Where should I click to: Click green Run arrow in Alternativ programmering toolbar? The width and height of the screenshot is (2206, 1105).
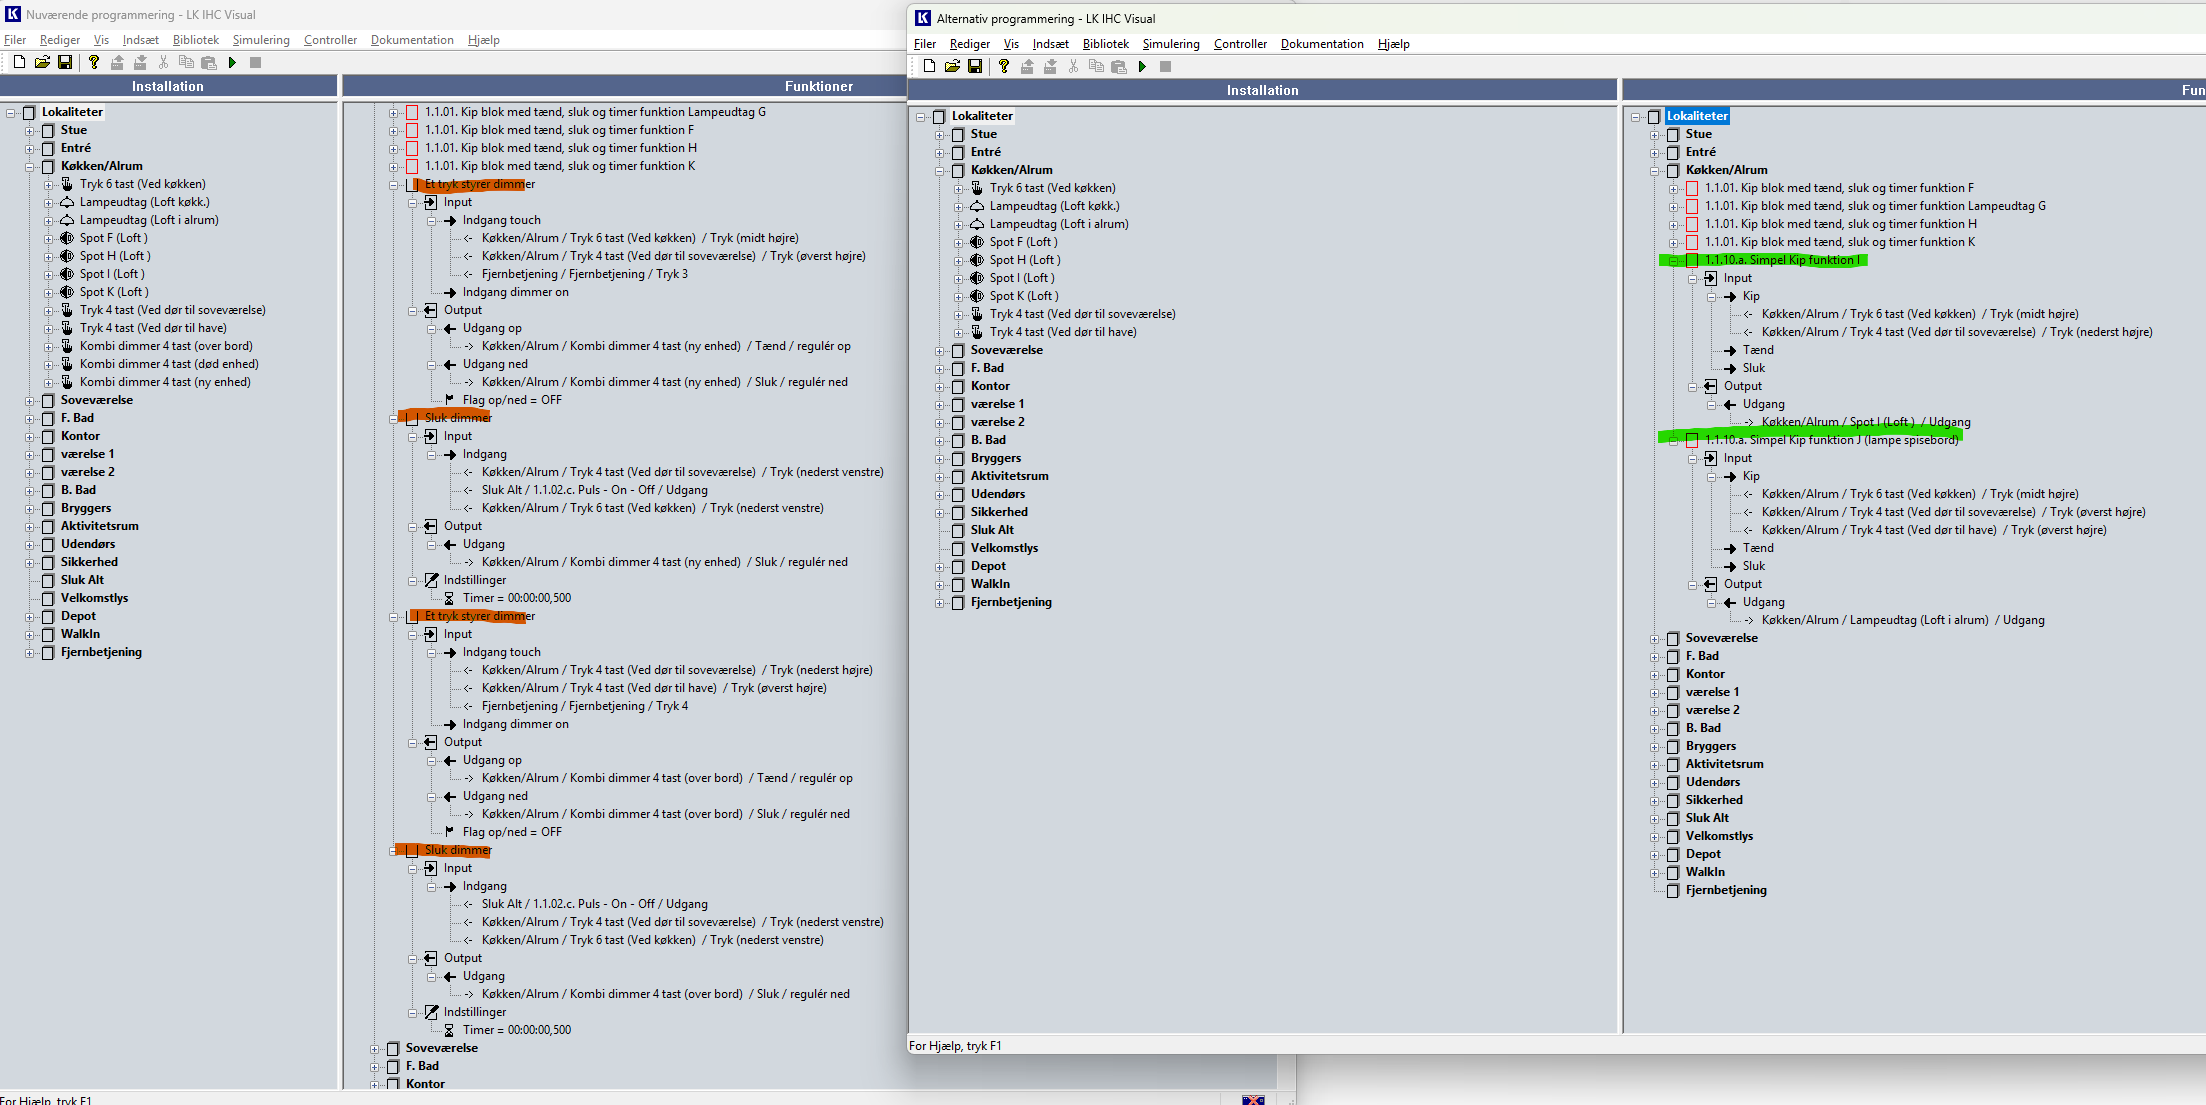1142,66
